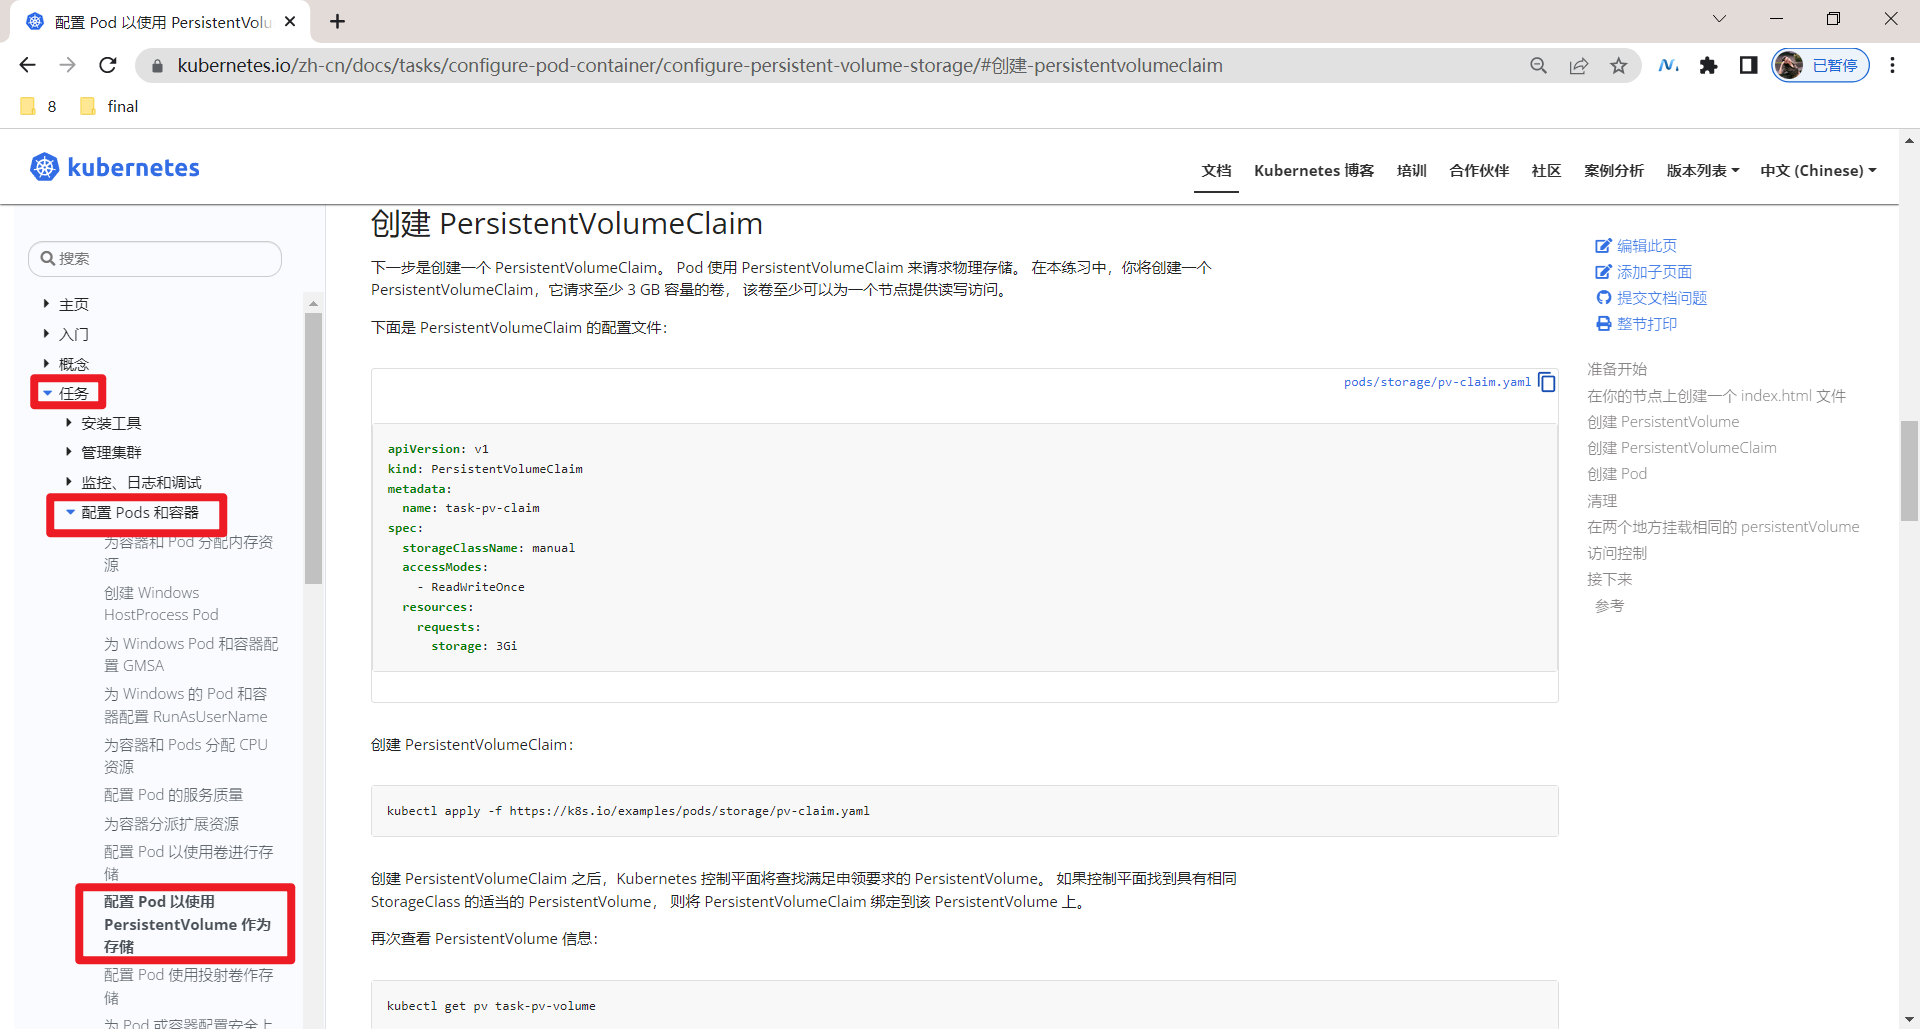The image size is (1920, 1029).
Task: Click the 添加子页面 link
Action: pos(1644,272)
